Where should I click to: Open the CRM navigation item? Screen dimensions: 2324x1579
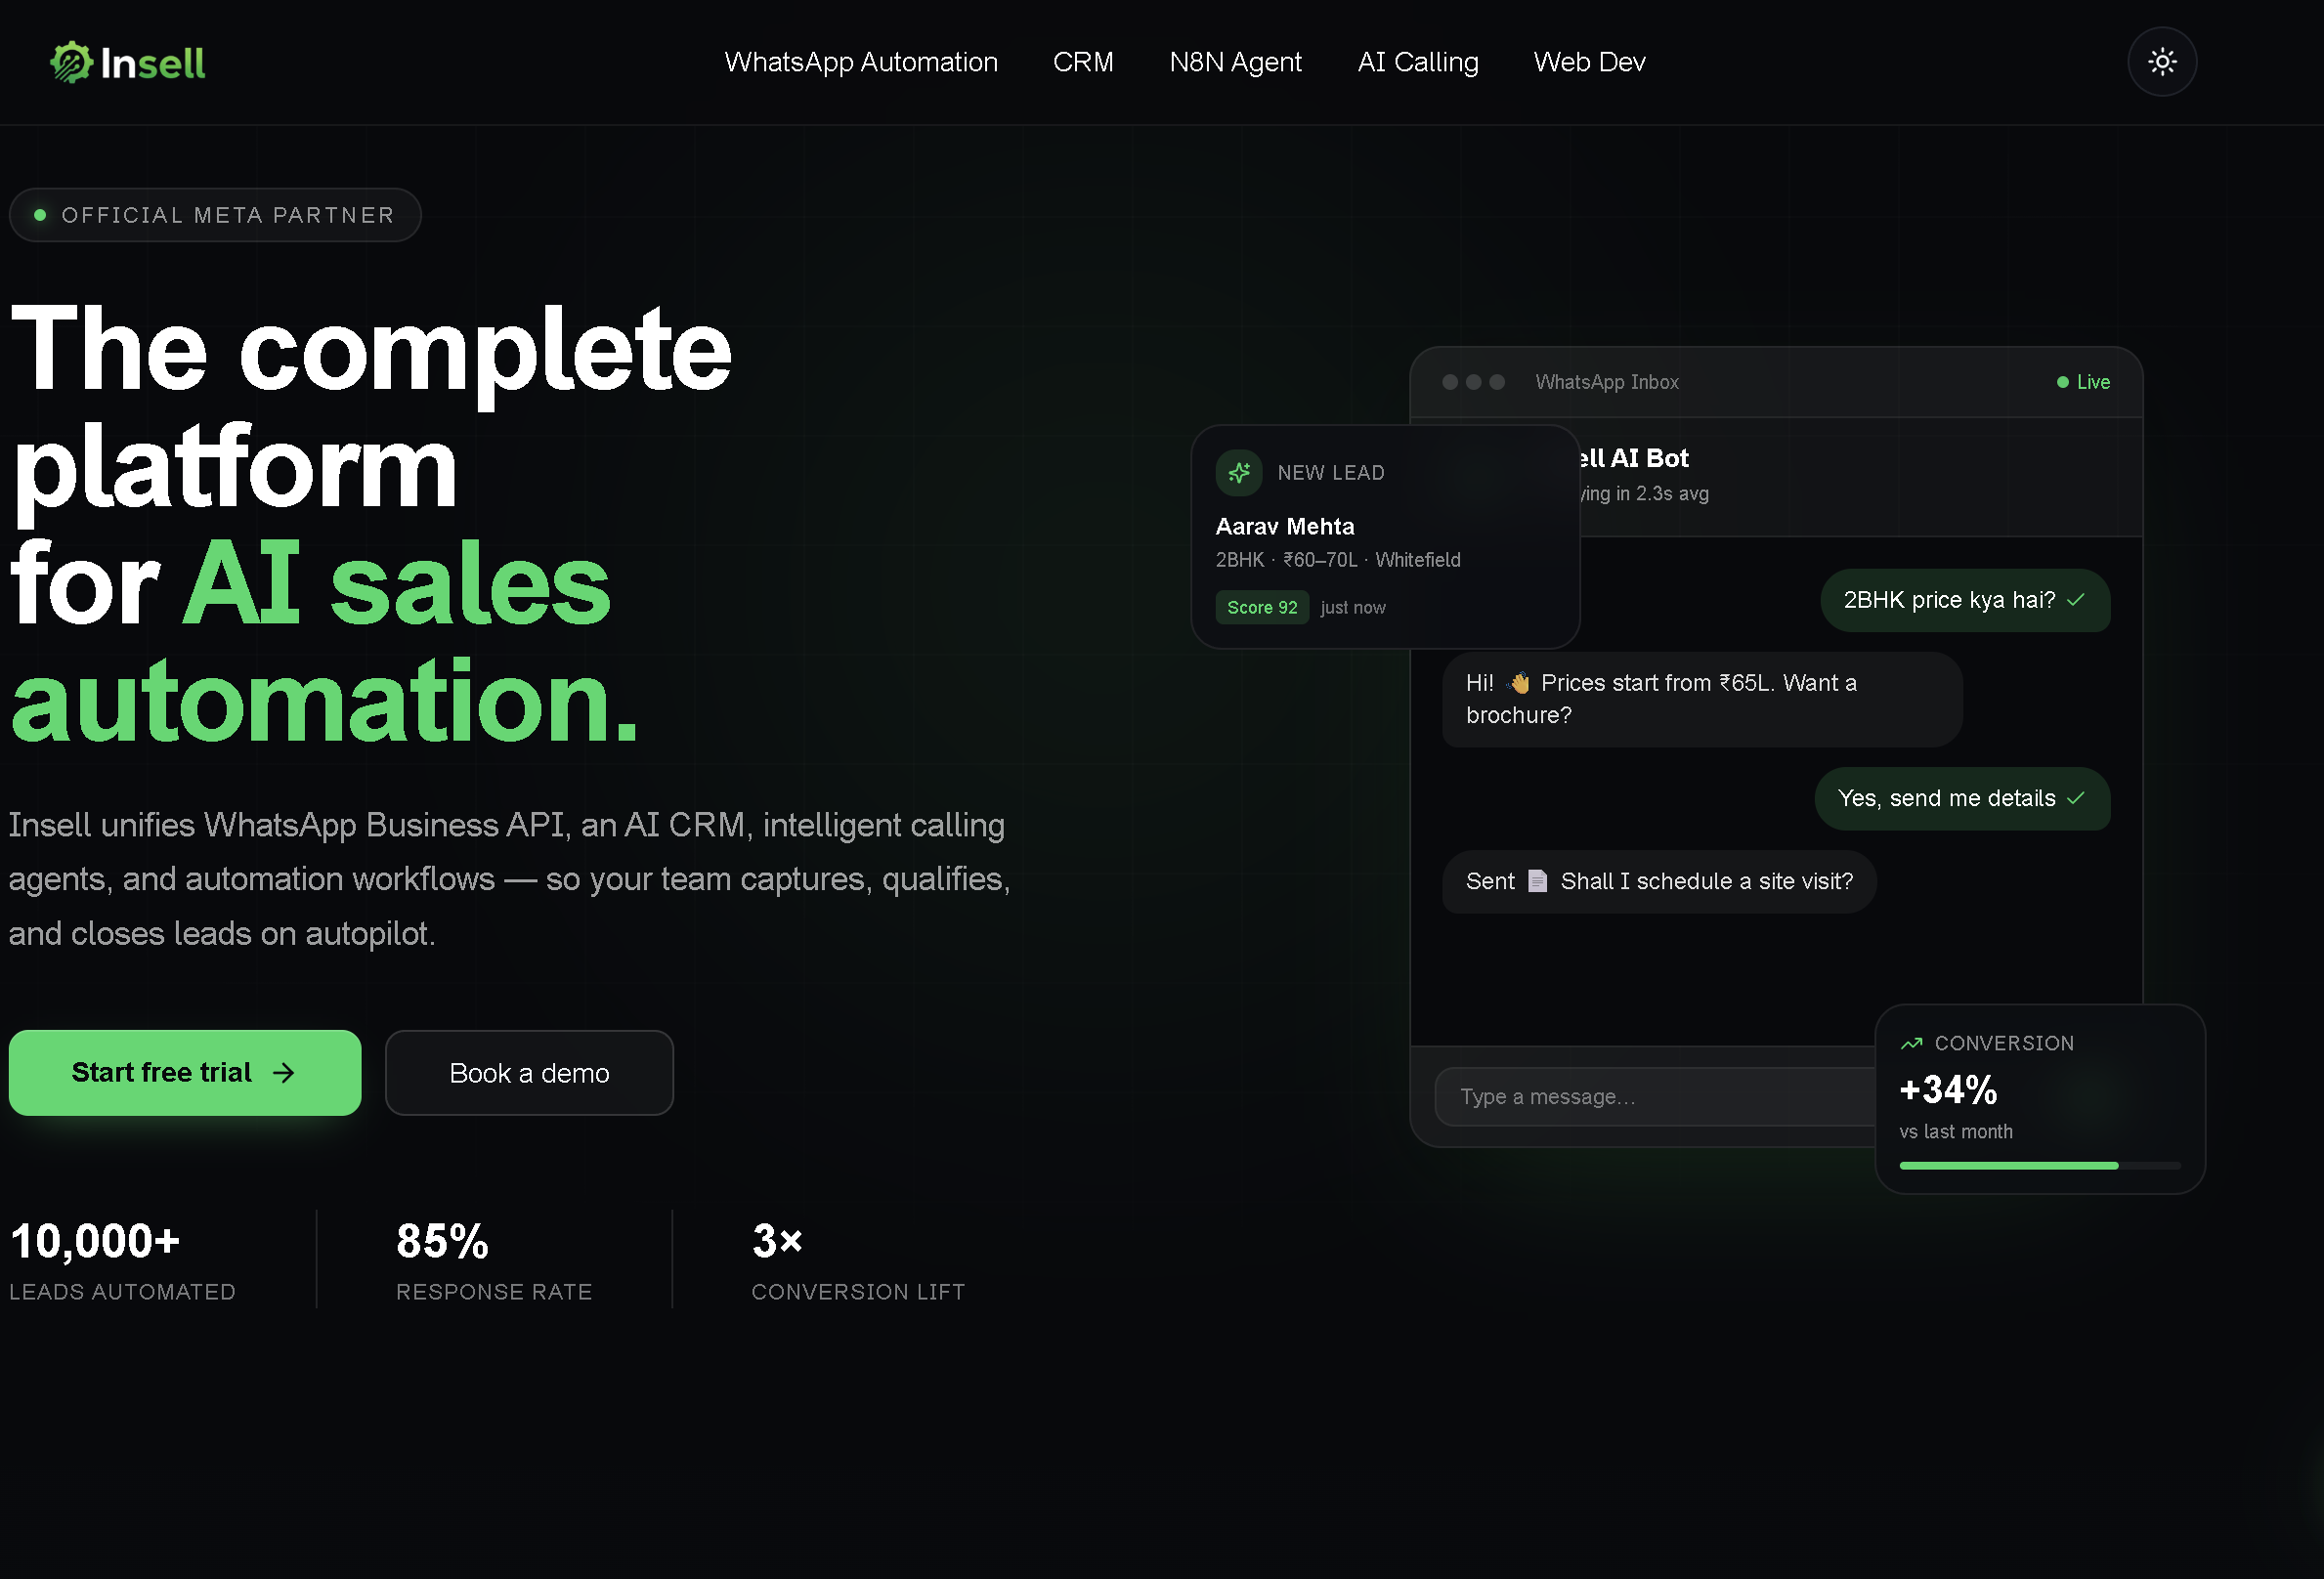[x=1083, y=62]
